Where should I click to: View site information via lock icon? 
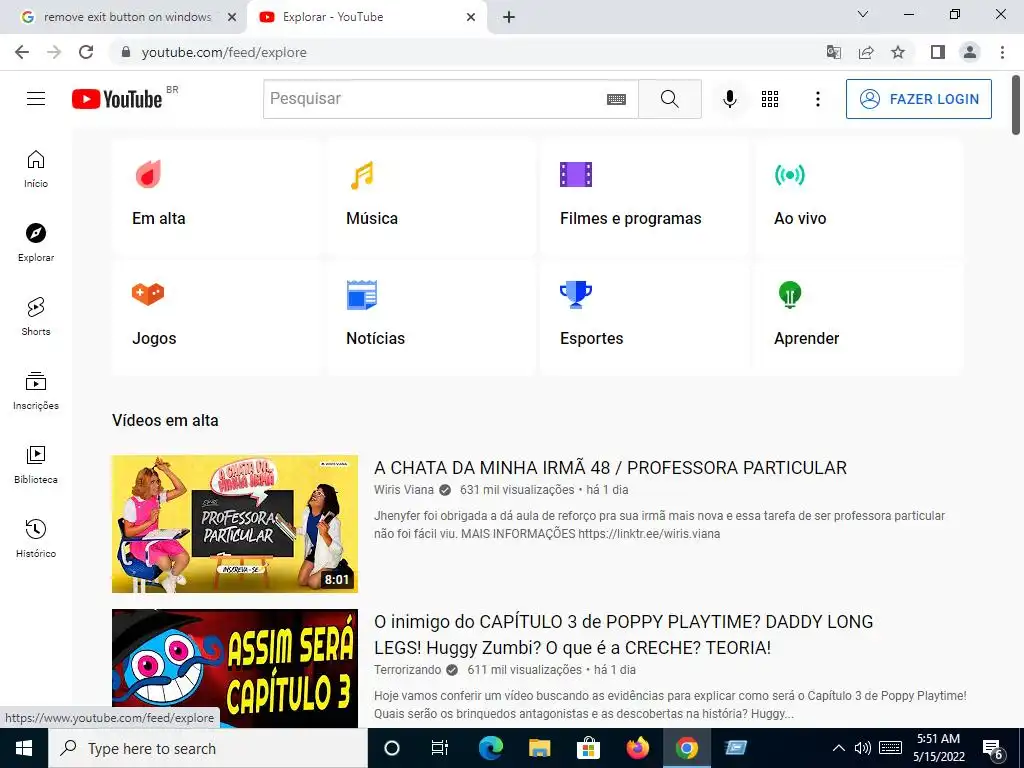(x=126, y=52)
